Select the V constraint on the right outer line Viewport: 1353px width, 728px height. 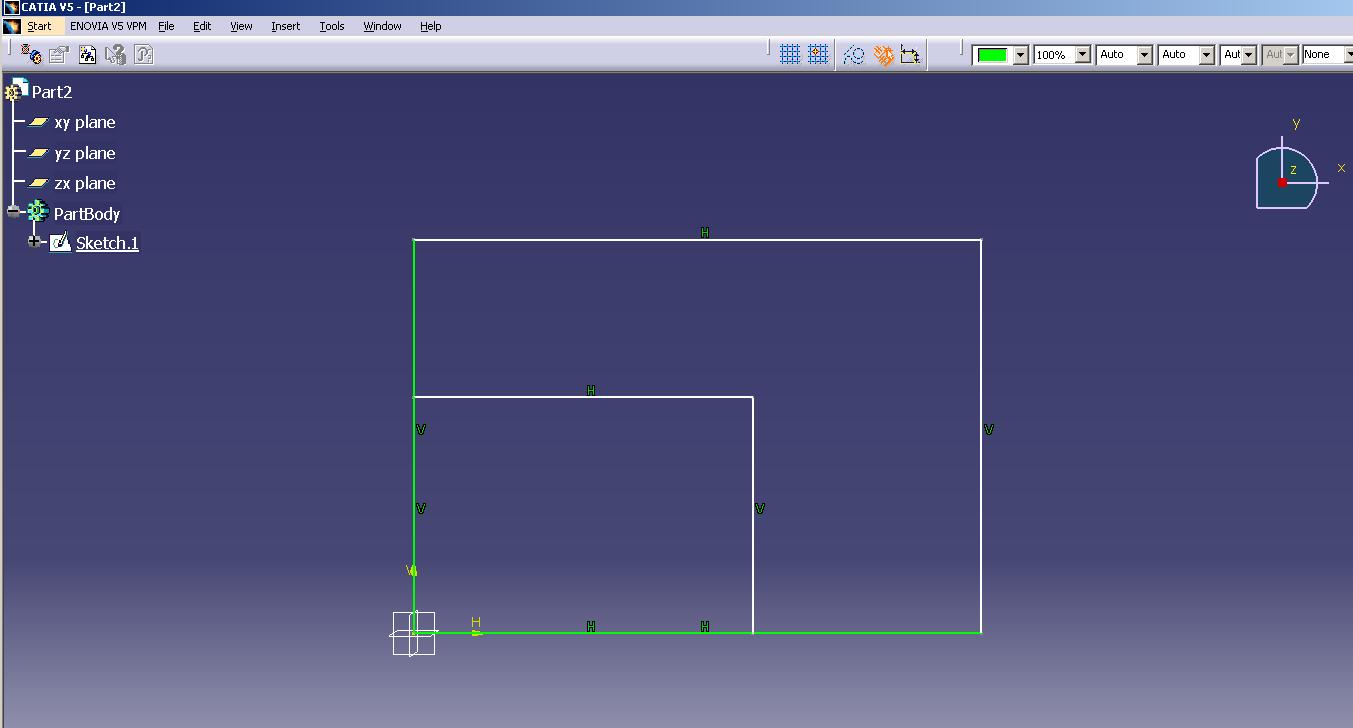(x=989, y=430)
